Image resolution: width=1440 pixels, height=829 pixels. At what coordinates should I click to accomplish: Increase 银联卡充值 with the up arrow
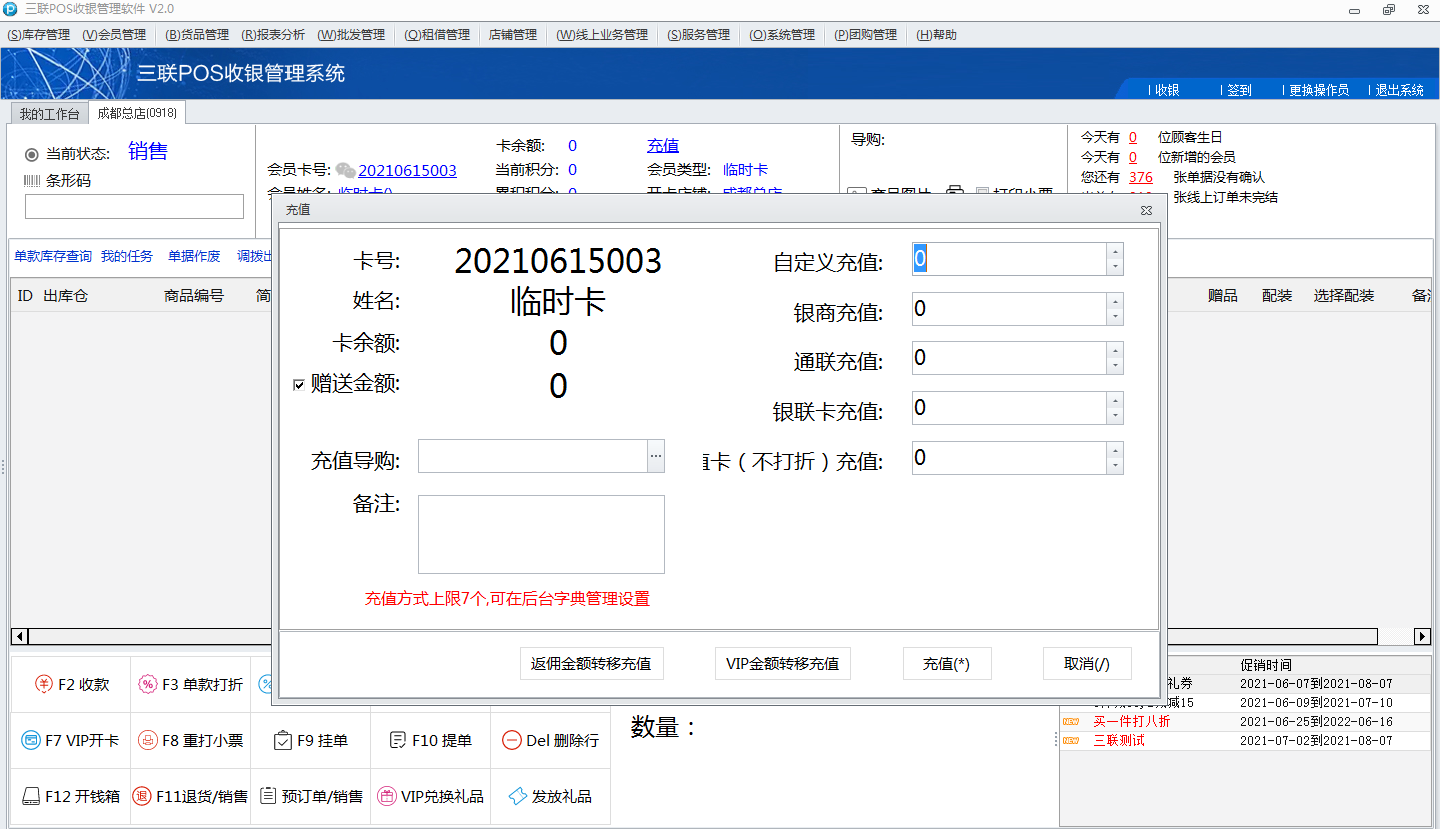point(1115,400)
